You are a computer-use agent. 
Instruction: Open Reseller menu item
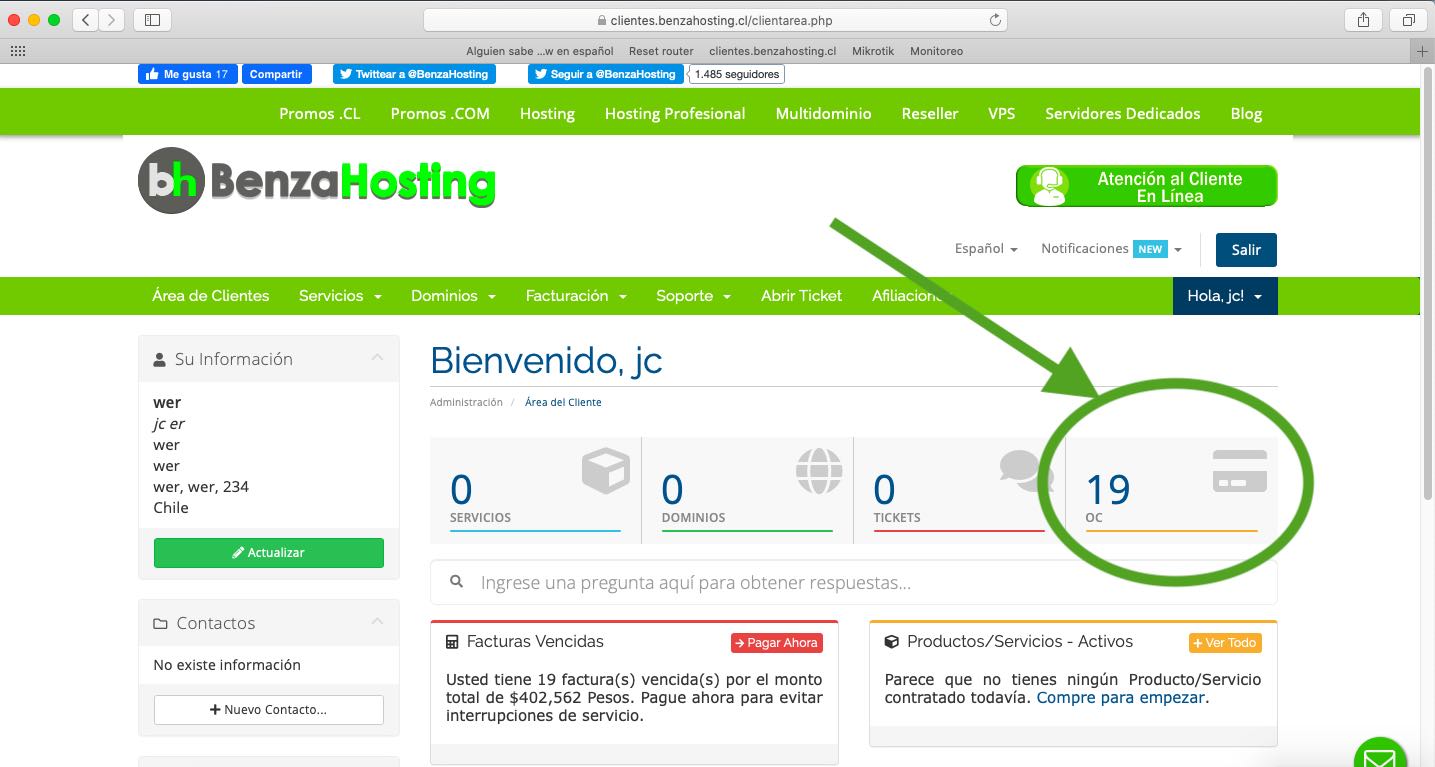[930, 114]
